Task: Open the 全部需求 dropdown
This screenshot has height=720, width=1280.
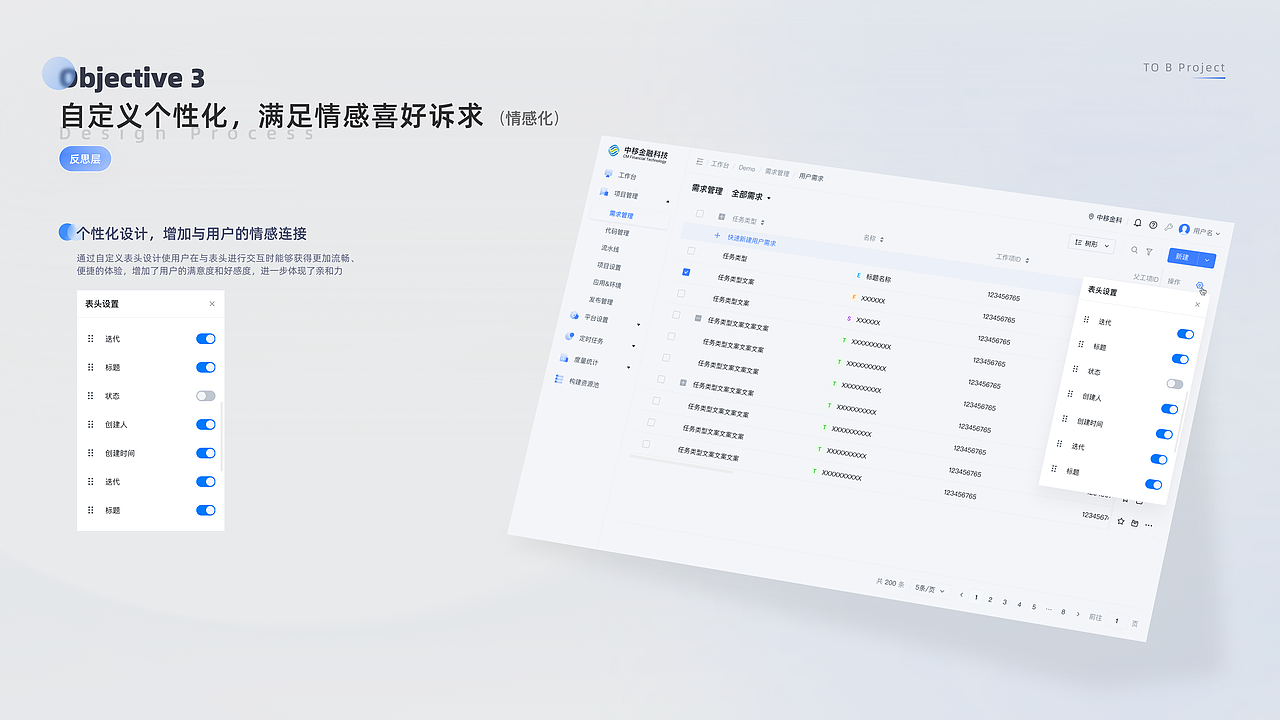Action: pyautogui.click(x=751, y=196)
